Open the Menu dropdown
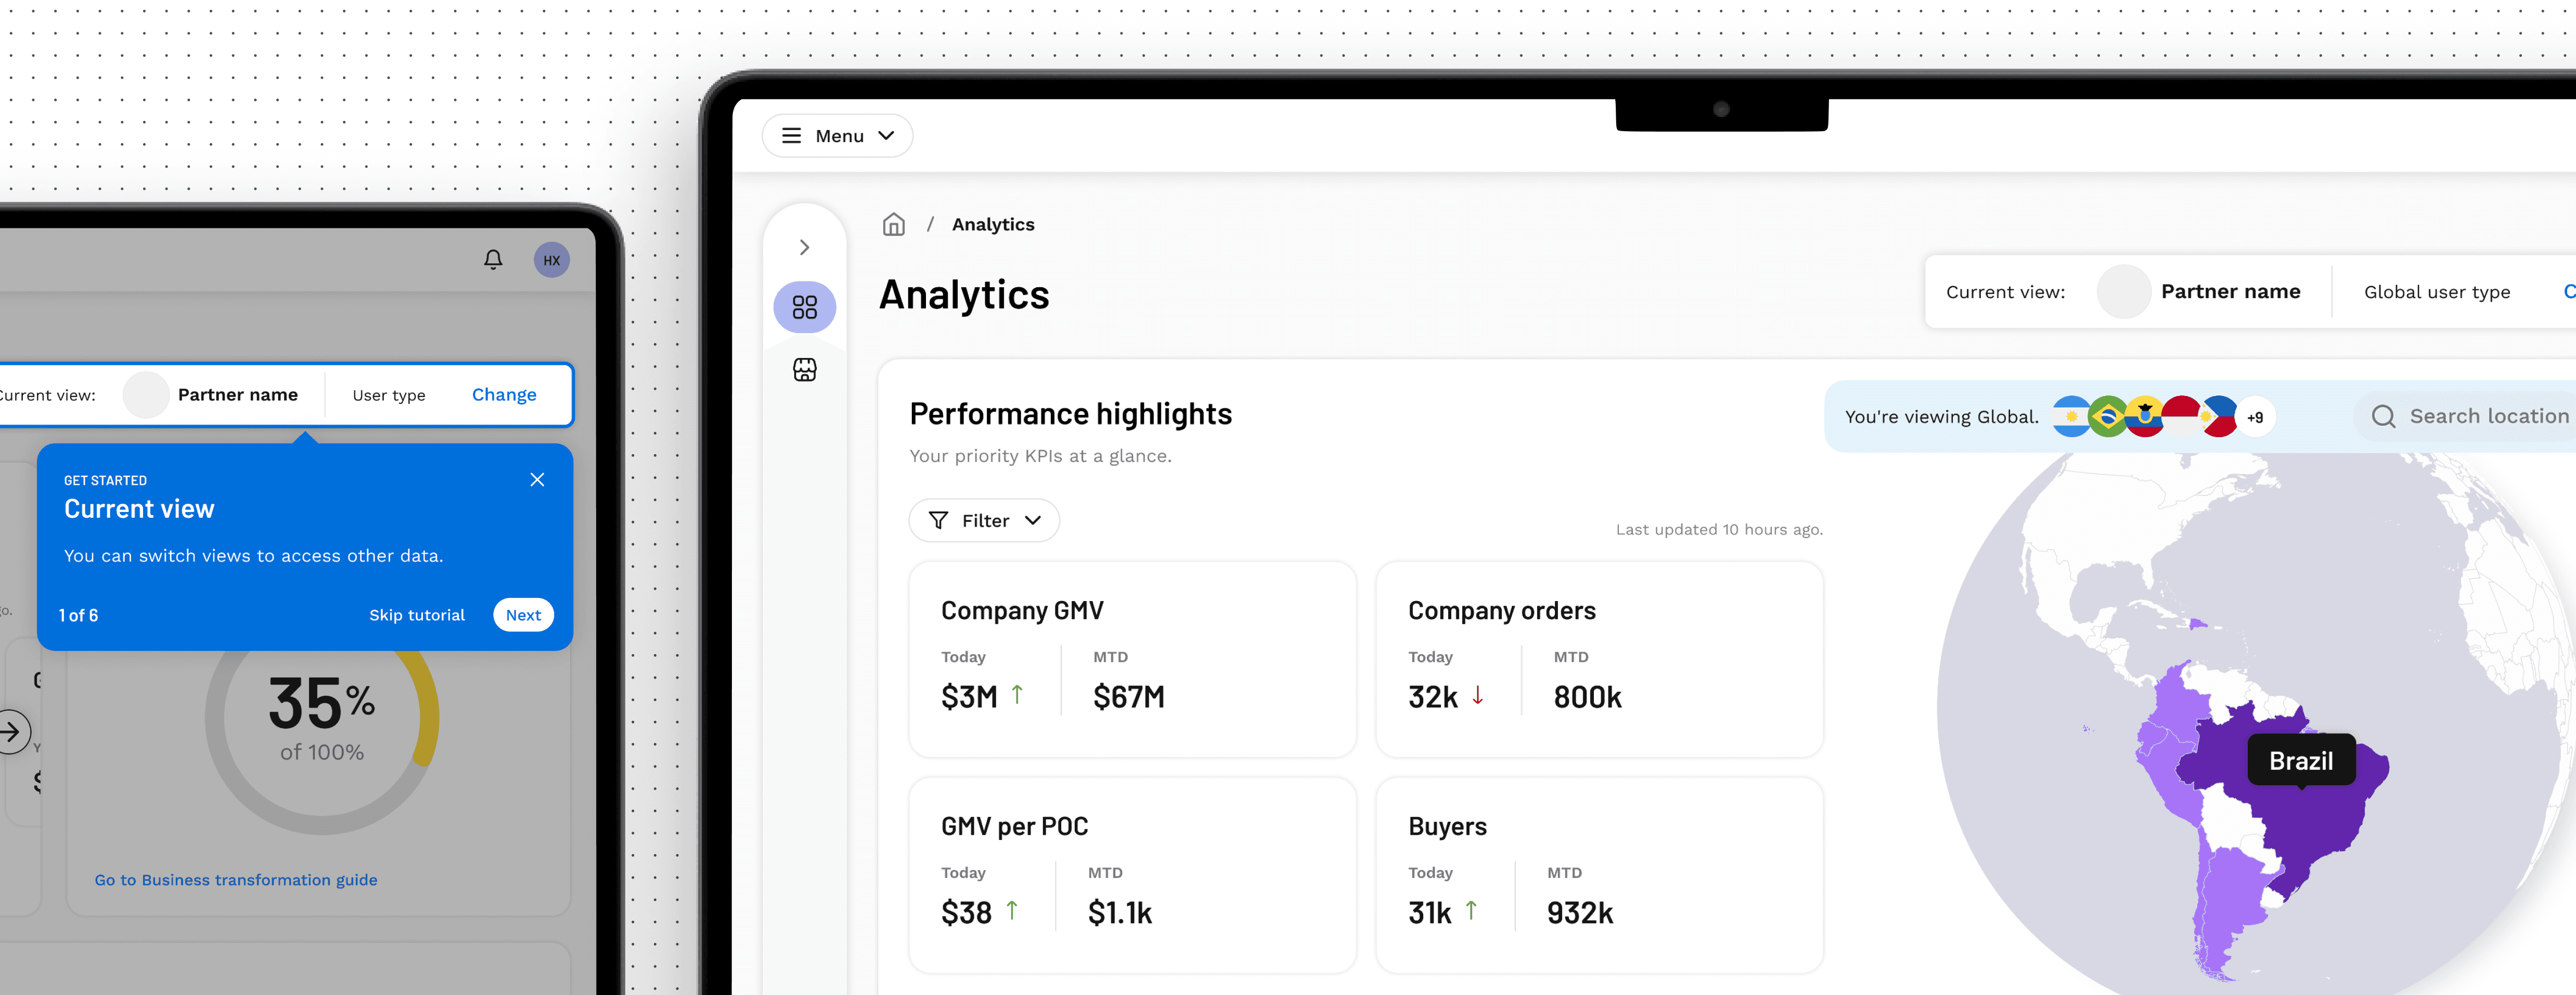Image resolution: width=2576 pixels, height=995 pixels. (838, 136)
